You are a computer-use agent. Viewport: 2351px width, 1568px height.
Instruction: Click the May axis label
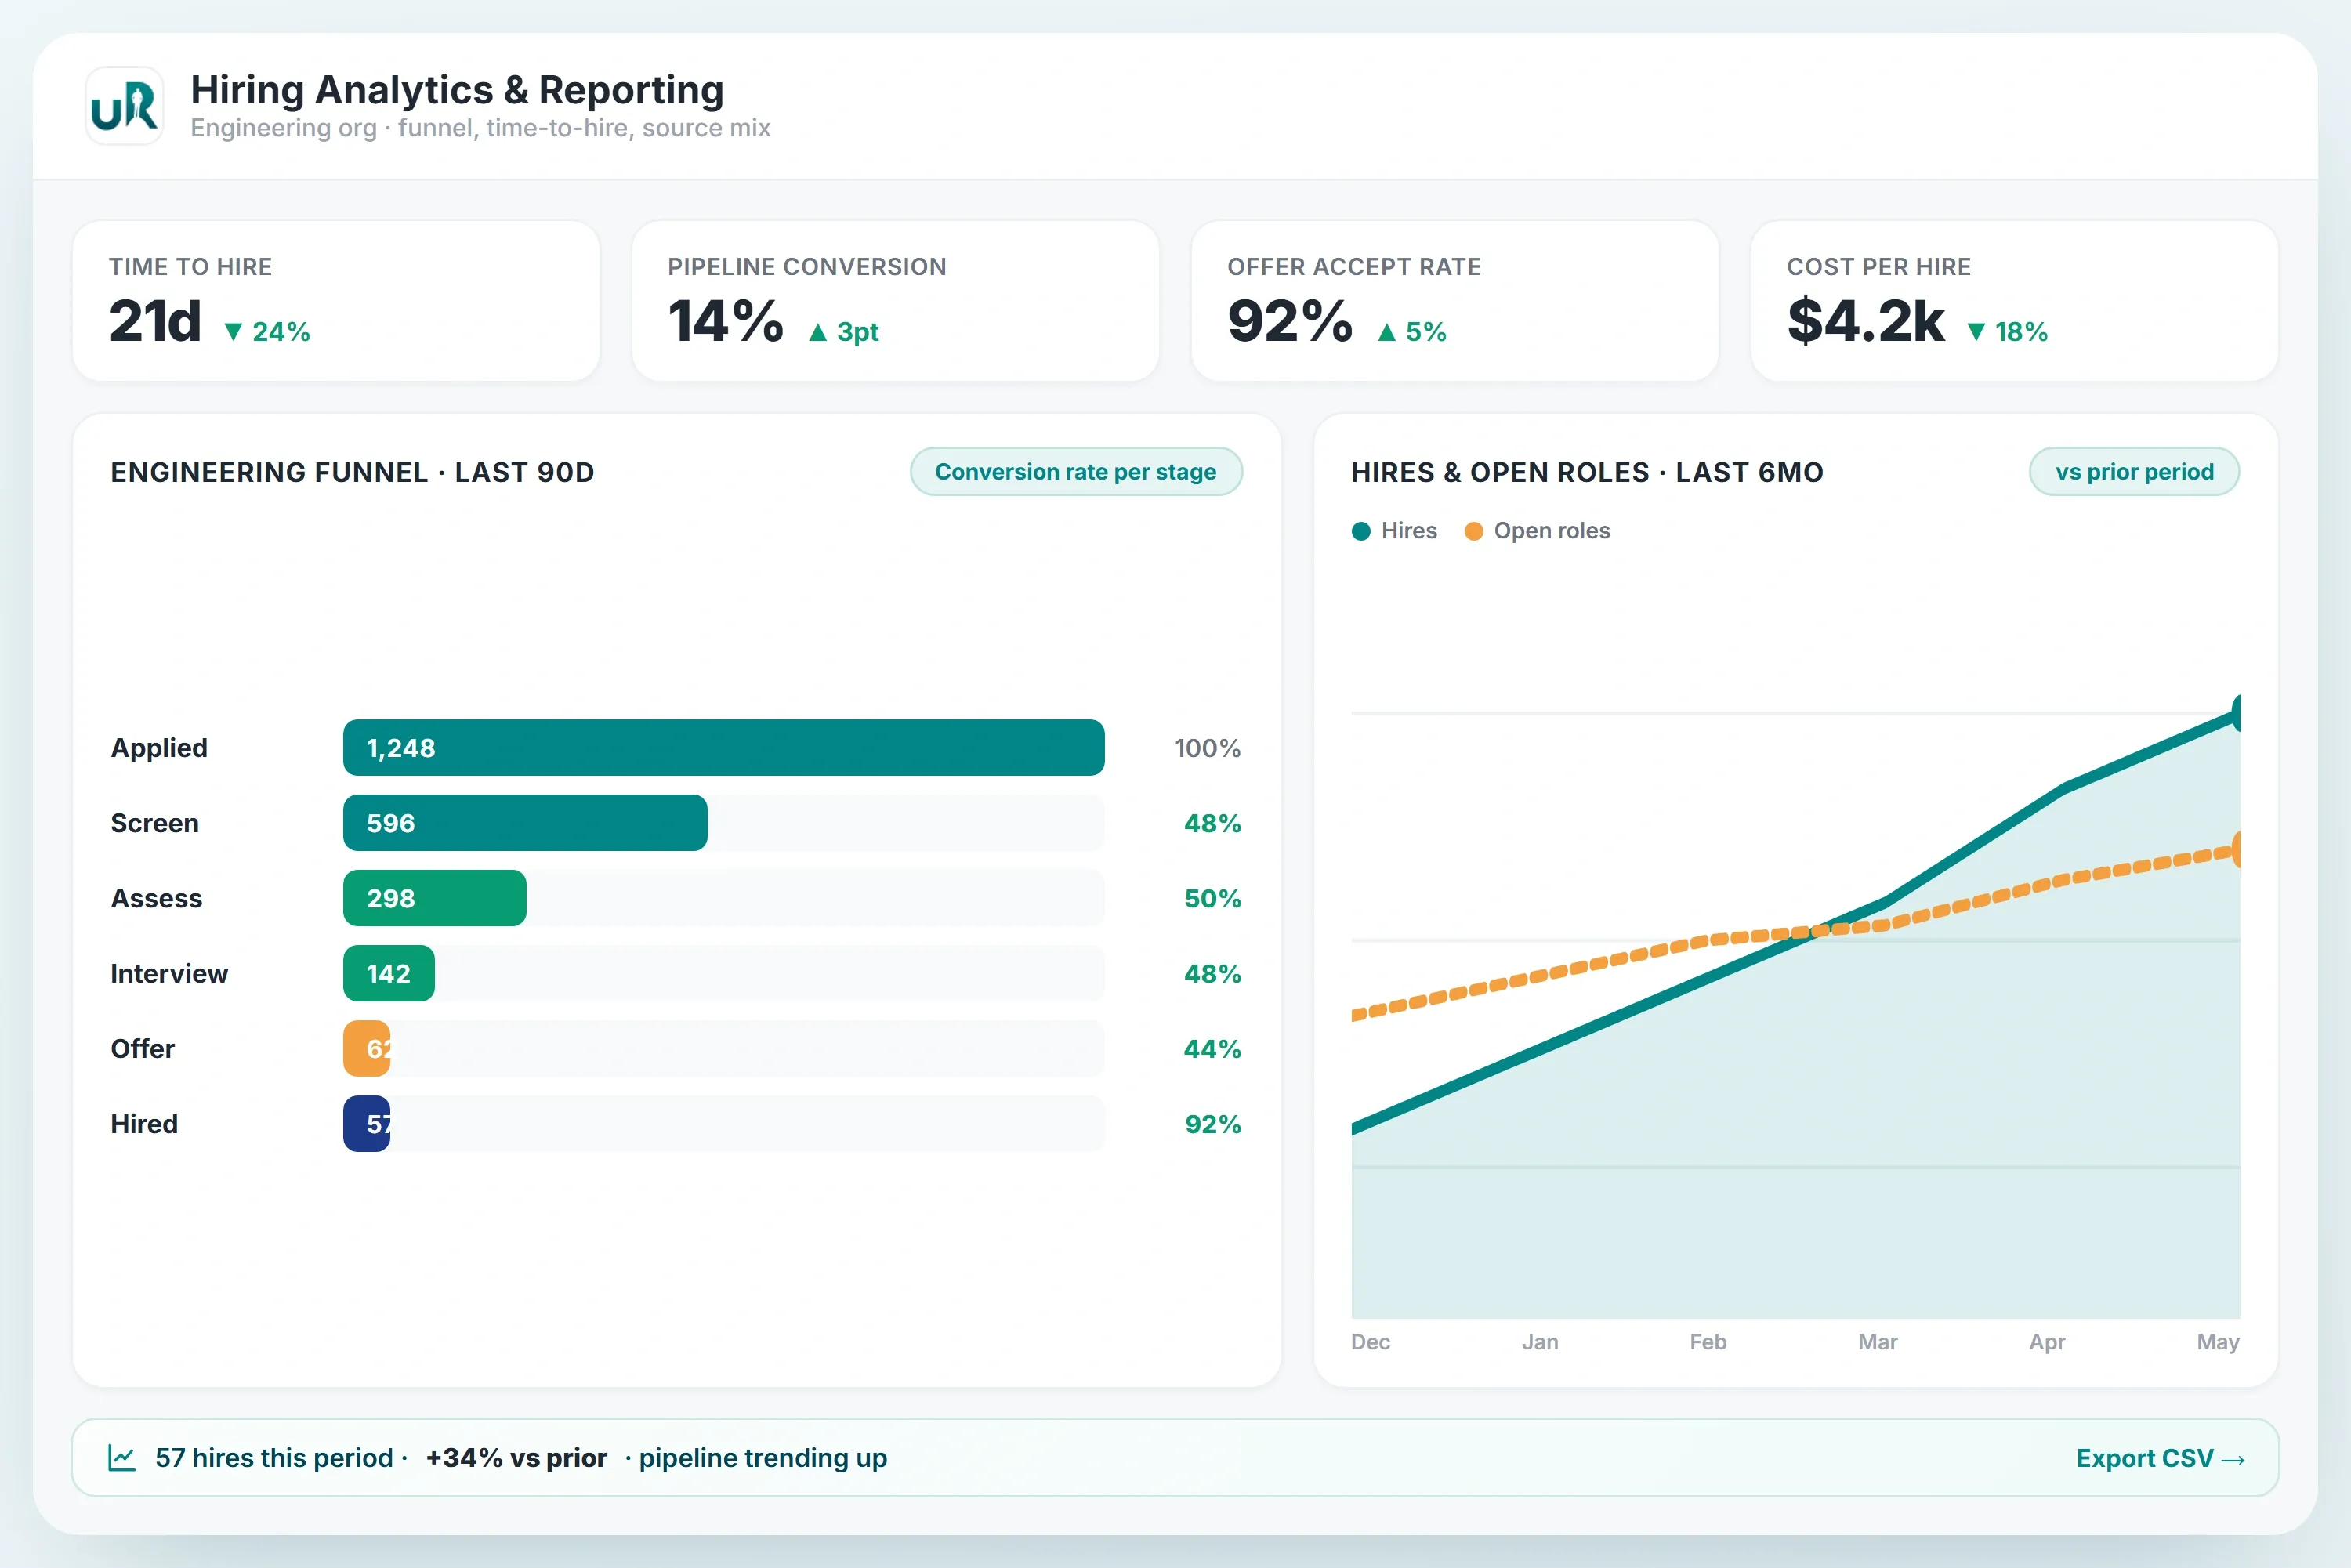2218,1342
